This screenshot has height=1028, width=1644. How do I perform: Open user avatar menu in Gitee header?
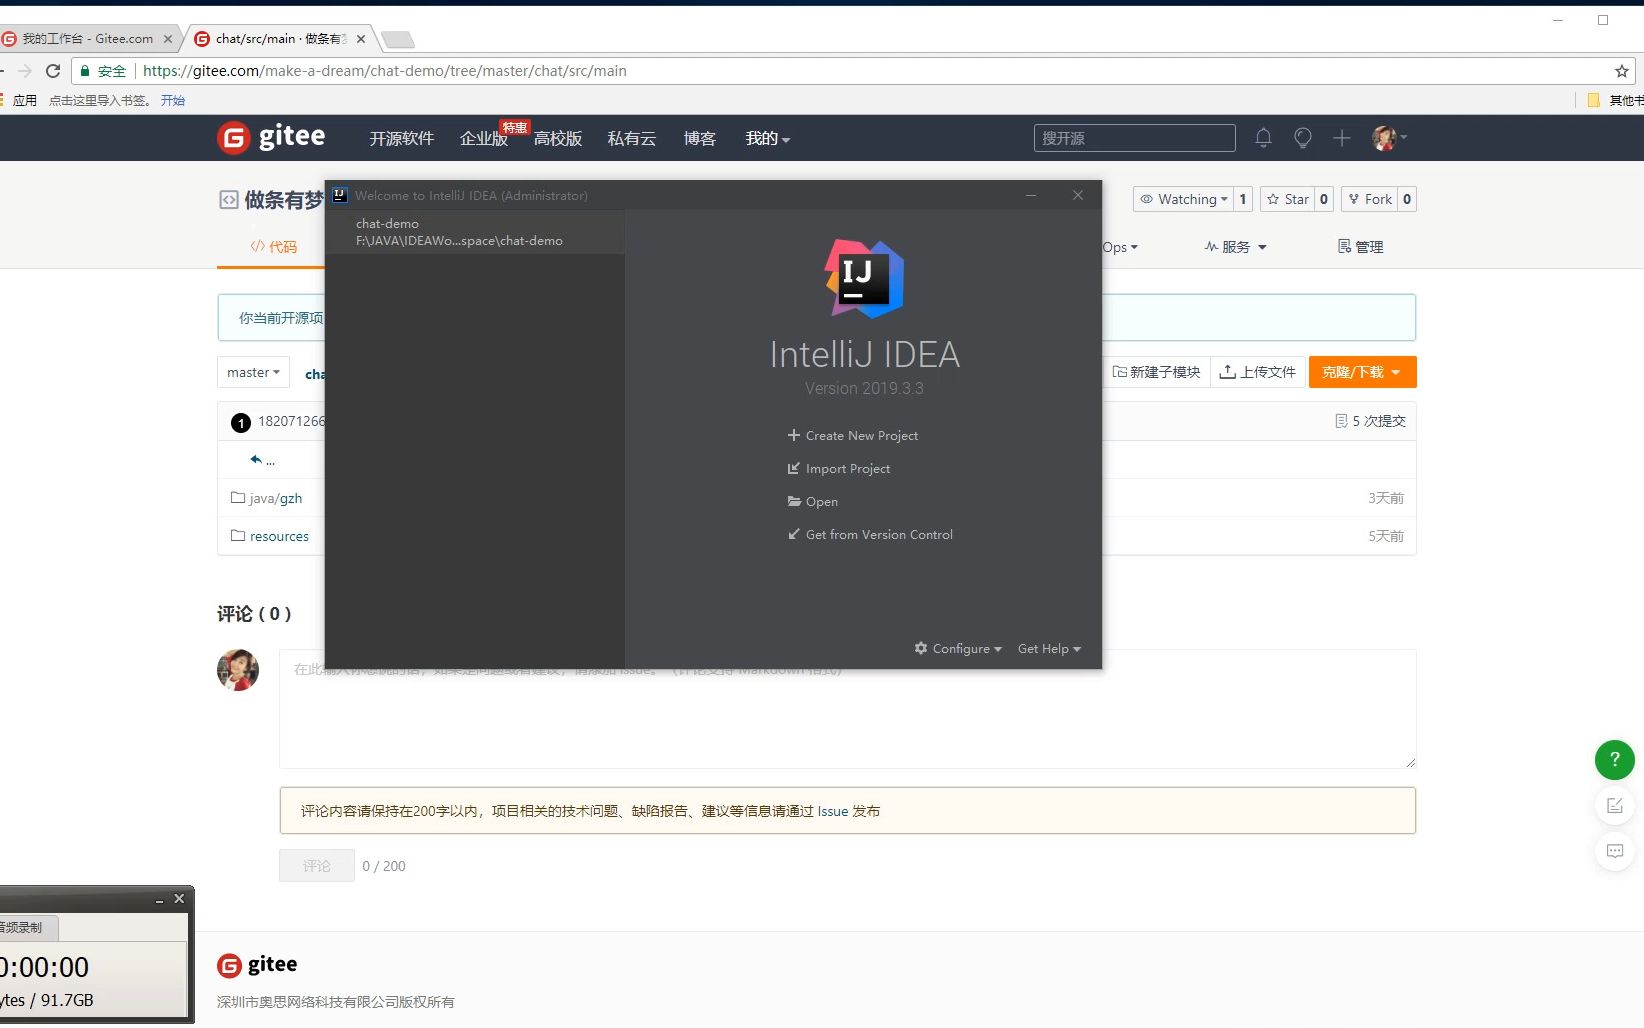pyautogui.click(x=1389, y=138)
